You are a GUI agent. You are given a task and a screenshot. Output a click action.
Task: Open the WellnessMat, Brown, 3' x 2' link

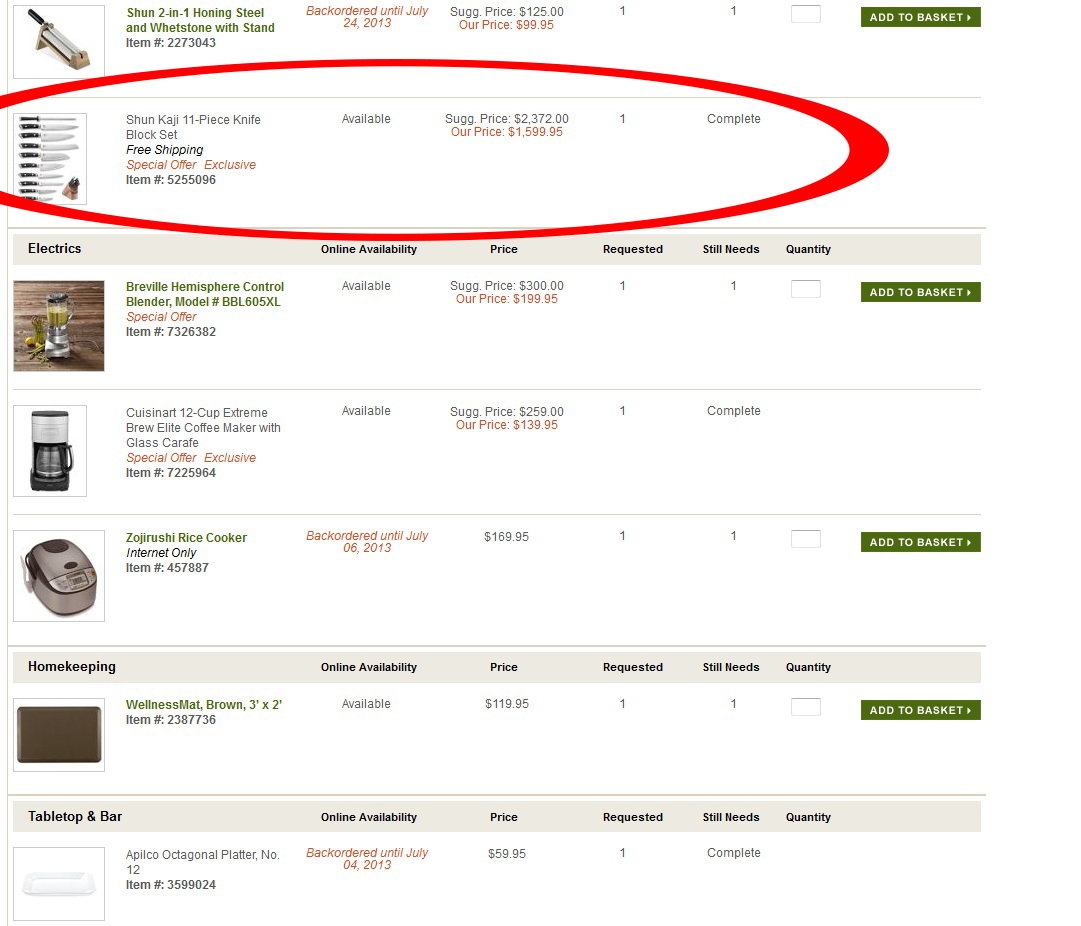coord(204,705)
